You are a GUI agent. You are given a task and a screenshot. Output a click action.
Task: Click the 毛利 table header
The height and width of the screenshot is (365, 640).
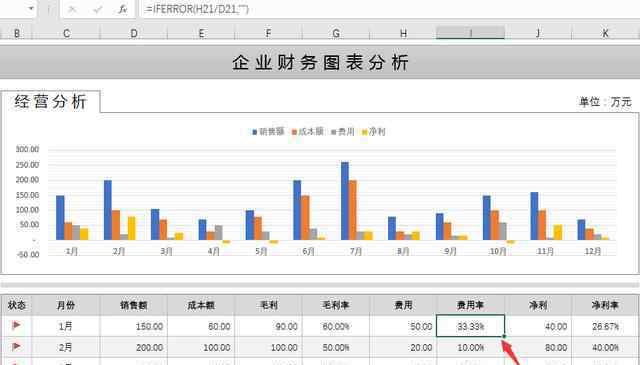pos(268,305)
